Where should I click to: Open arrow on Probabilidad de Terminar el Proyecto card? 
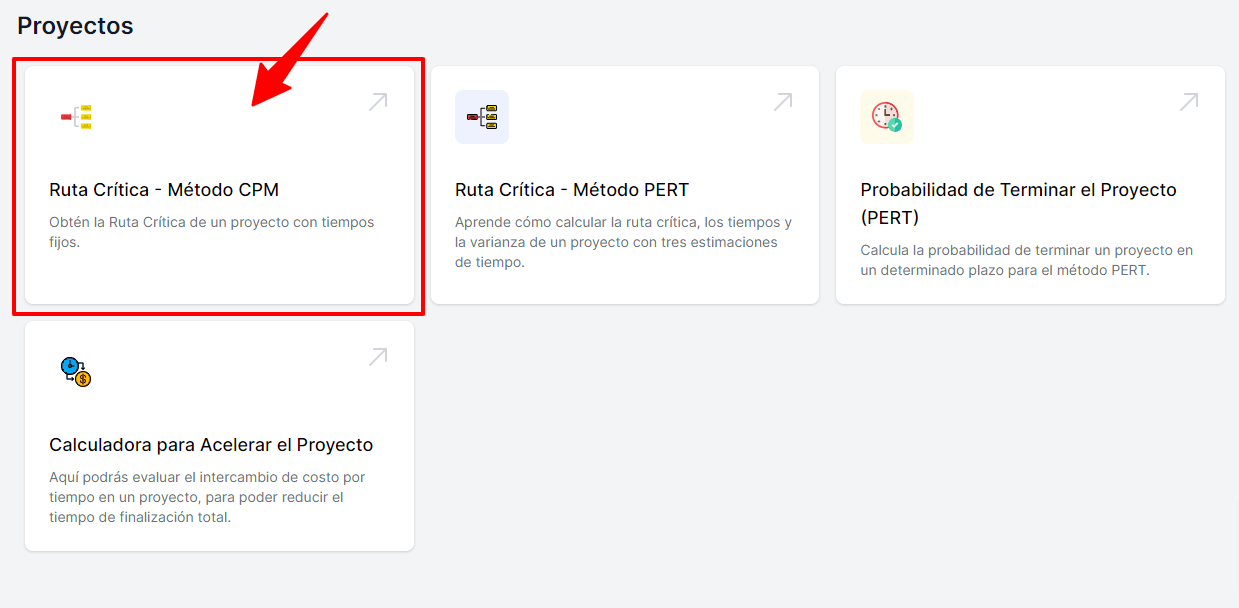coord(1189,101)
